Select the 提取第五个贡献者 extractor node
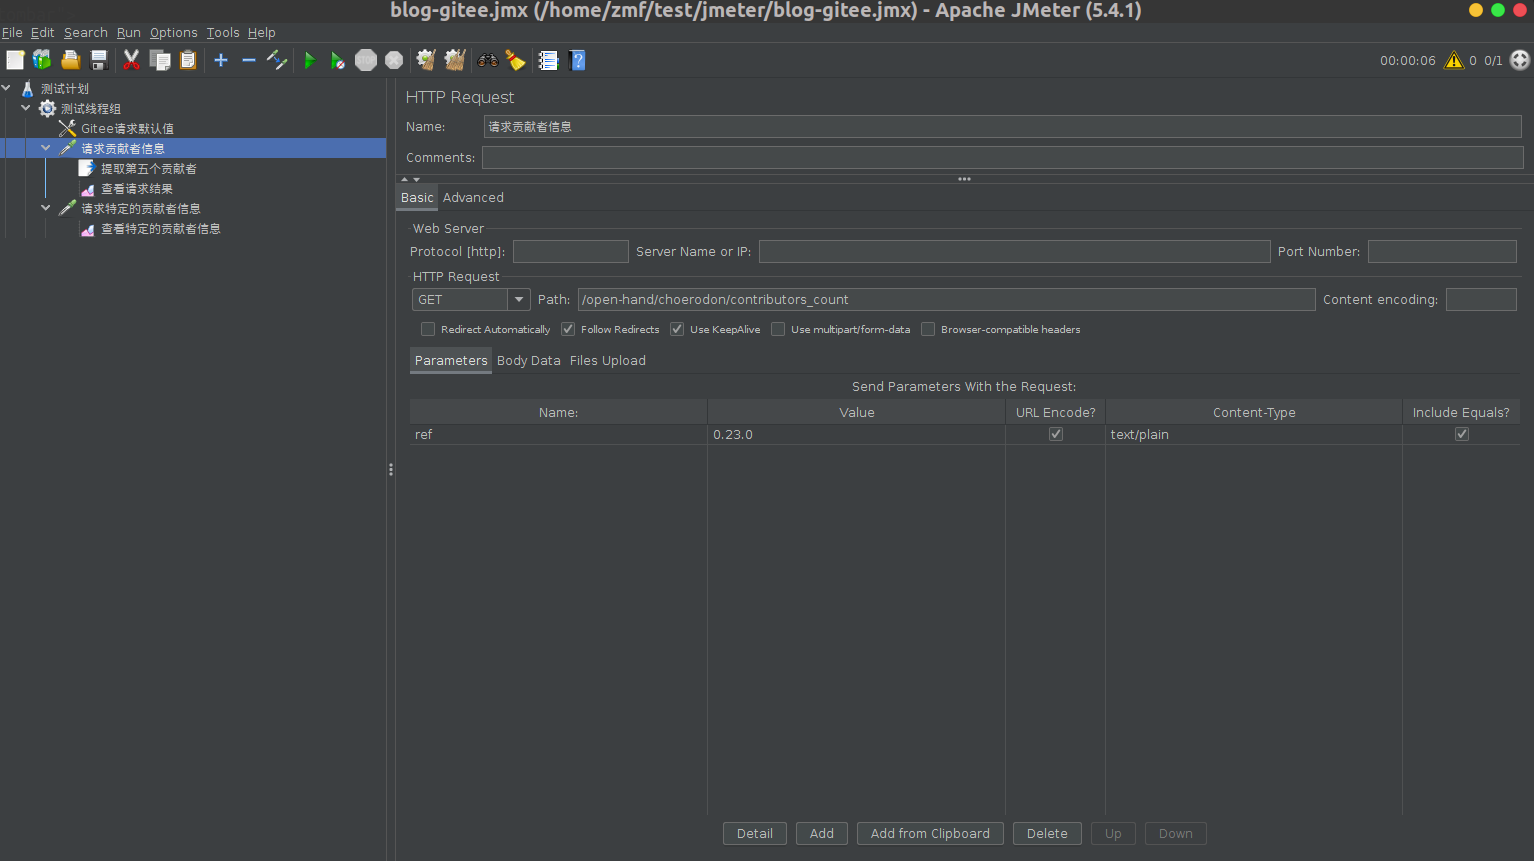Image resolution: width=1534 pixels, height=861 pixels. (149, 168)
